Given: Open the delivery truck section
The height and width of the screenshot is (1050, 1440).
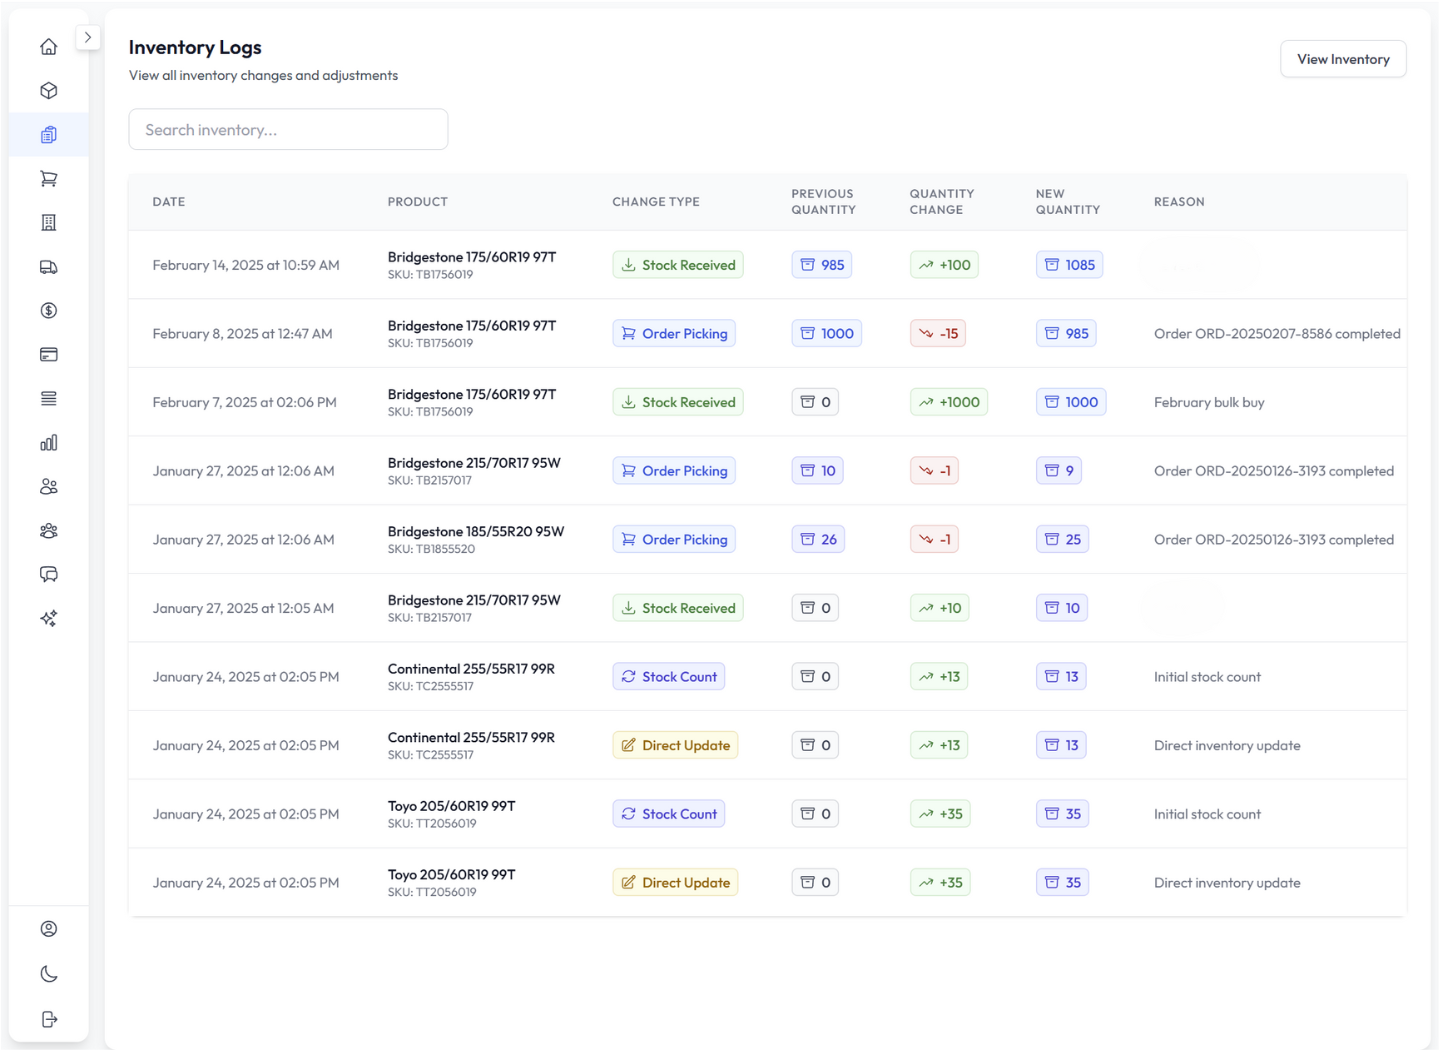Looking at the screenshot, I should (48, 267).
